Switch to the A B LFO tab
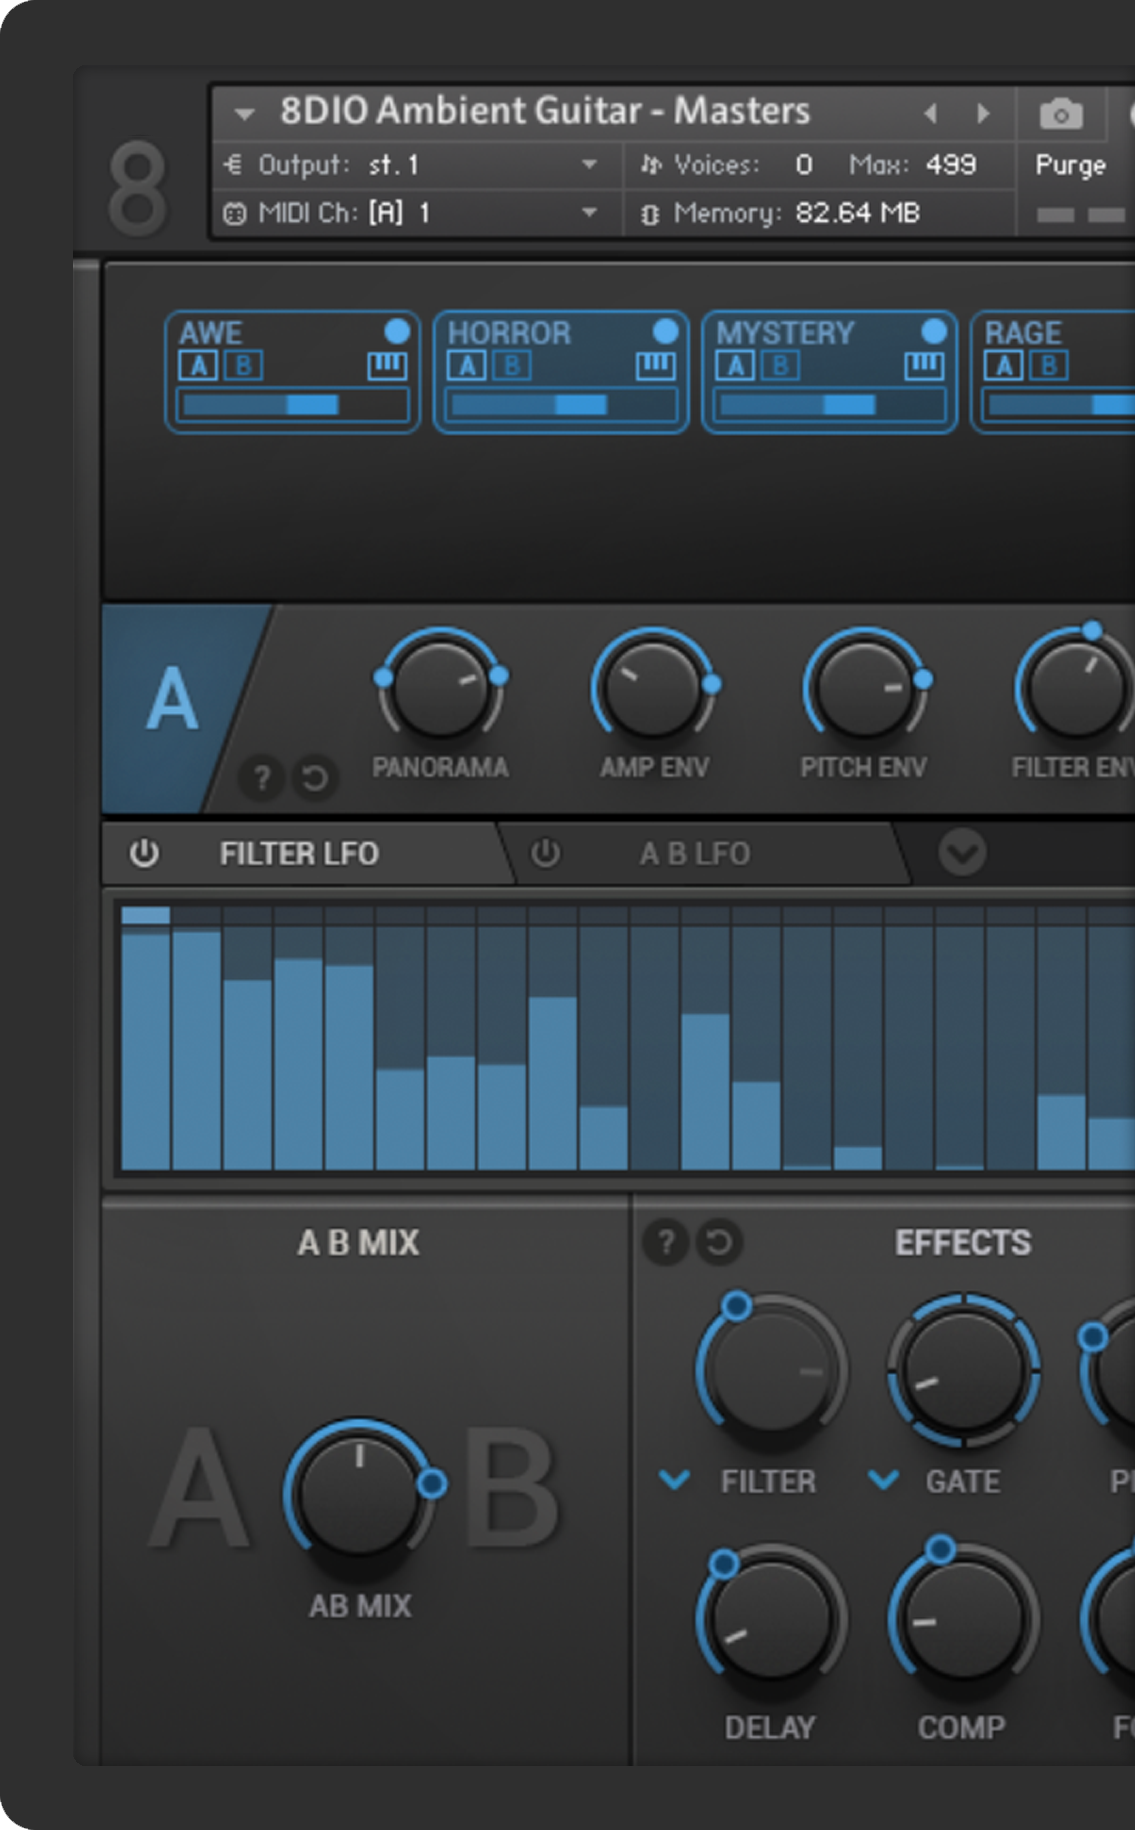 (x=695, y=854)
